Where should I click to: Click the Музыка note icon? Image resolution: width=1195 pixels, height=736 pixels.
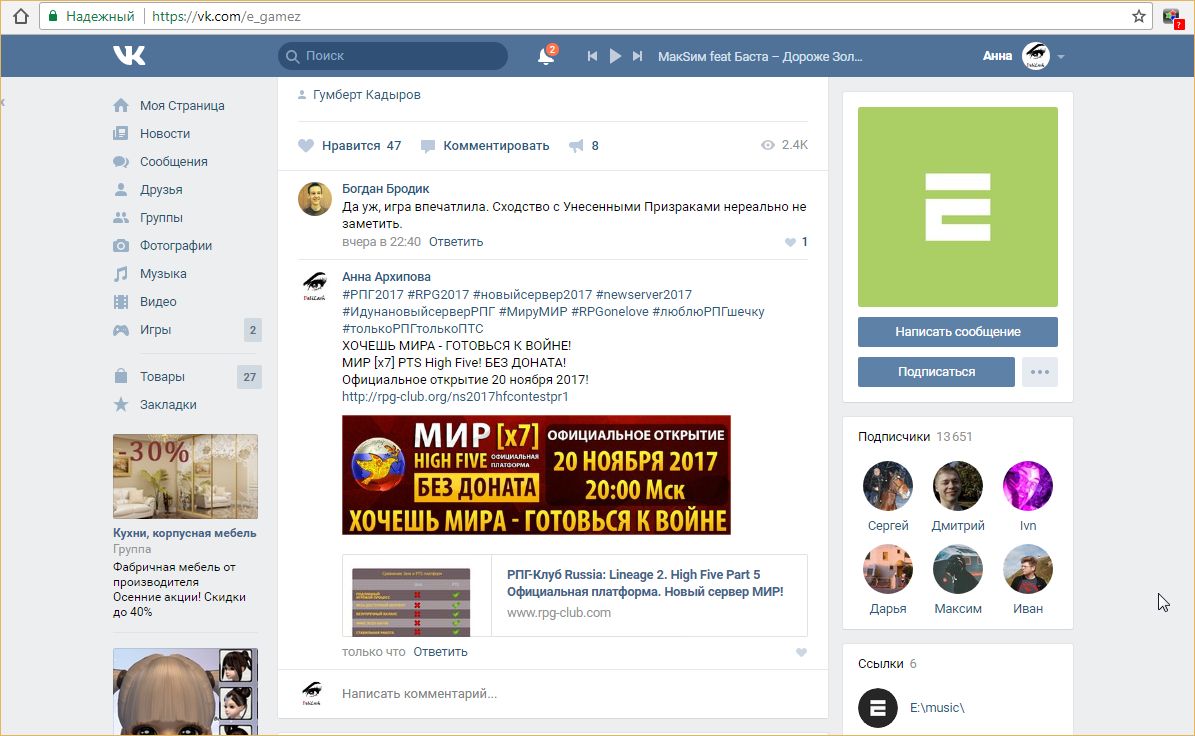pyautogui.click(x=121, y=274)
